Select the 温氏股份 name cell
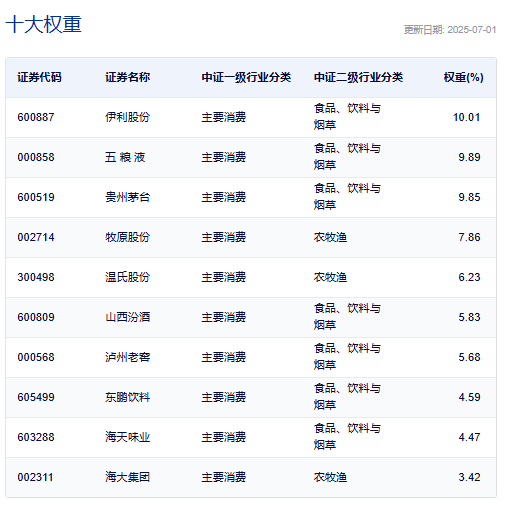511x513 pixels. [x=128, y=277]
